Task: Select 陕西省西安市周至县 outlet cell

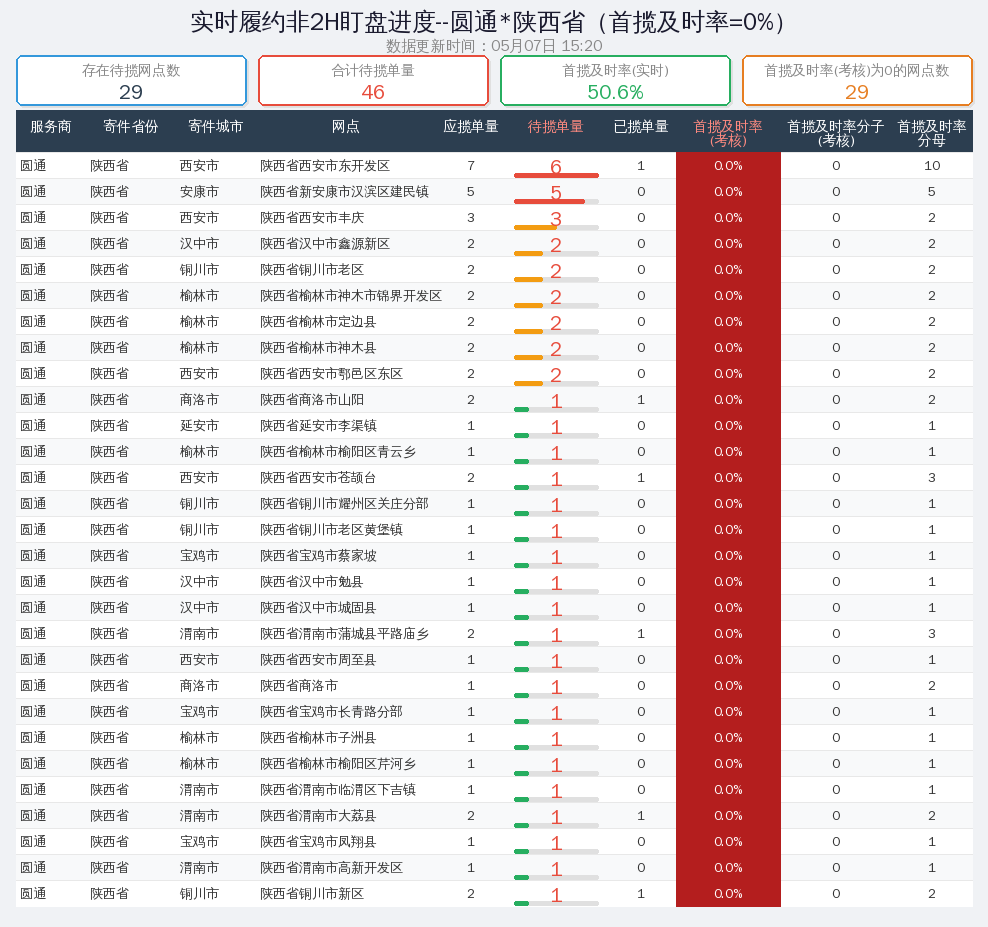Action: [318, 660]
